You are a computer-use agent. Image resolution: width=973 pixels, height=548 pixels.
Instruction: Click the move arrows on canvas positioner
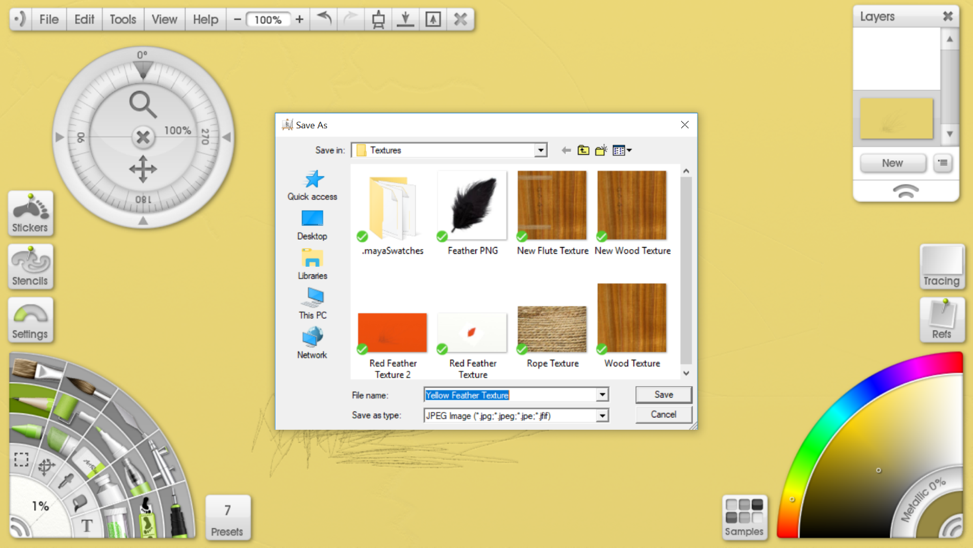click(x=143, y=169)
